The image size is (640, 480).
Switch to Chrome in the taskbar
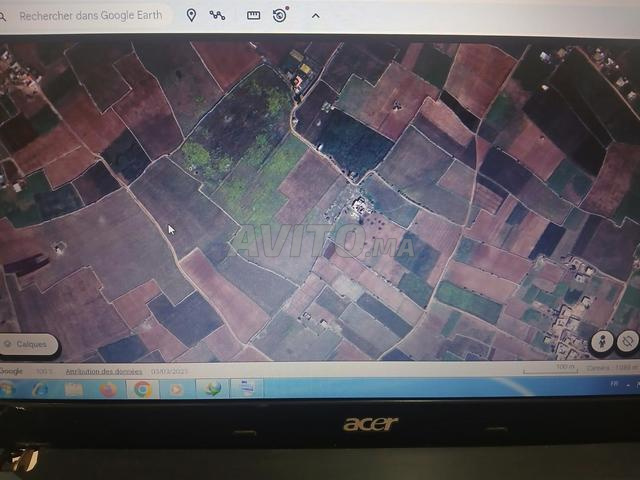tap(143, 389)
